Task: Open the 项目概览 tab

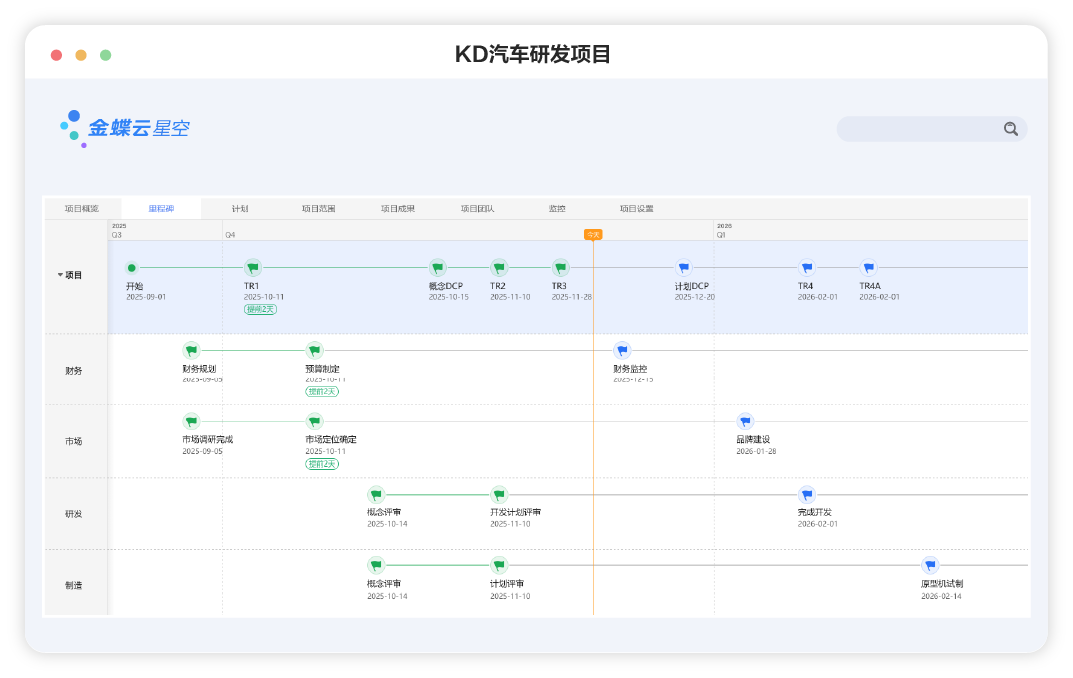Action: point(84,208)
